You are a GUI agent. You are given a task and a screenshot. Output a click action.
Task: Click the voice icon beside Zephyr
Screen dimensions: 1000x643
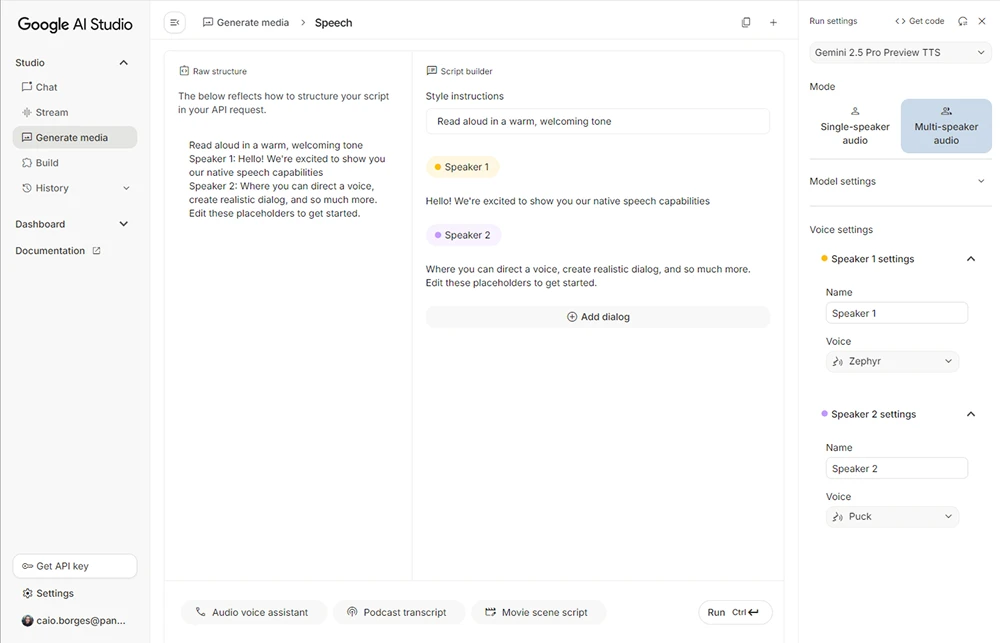(838, 361)
